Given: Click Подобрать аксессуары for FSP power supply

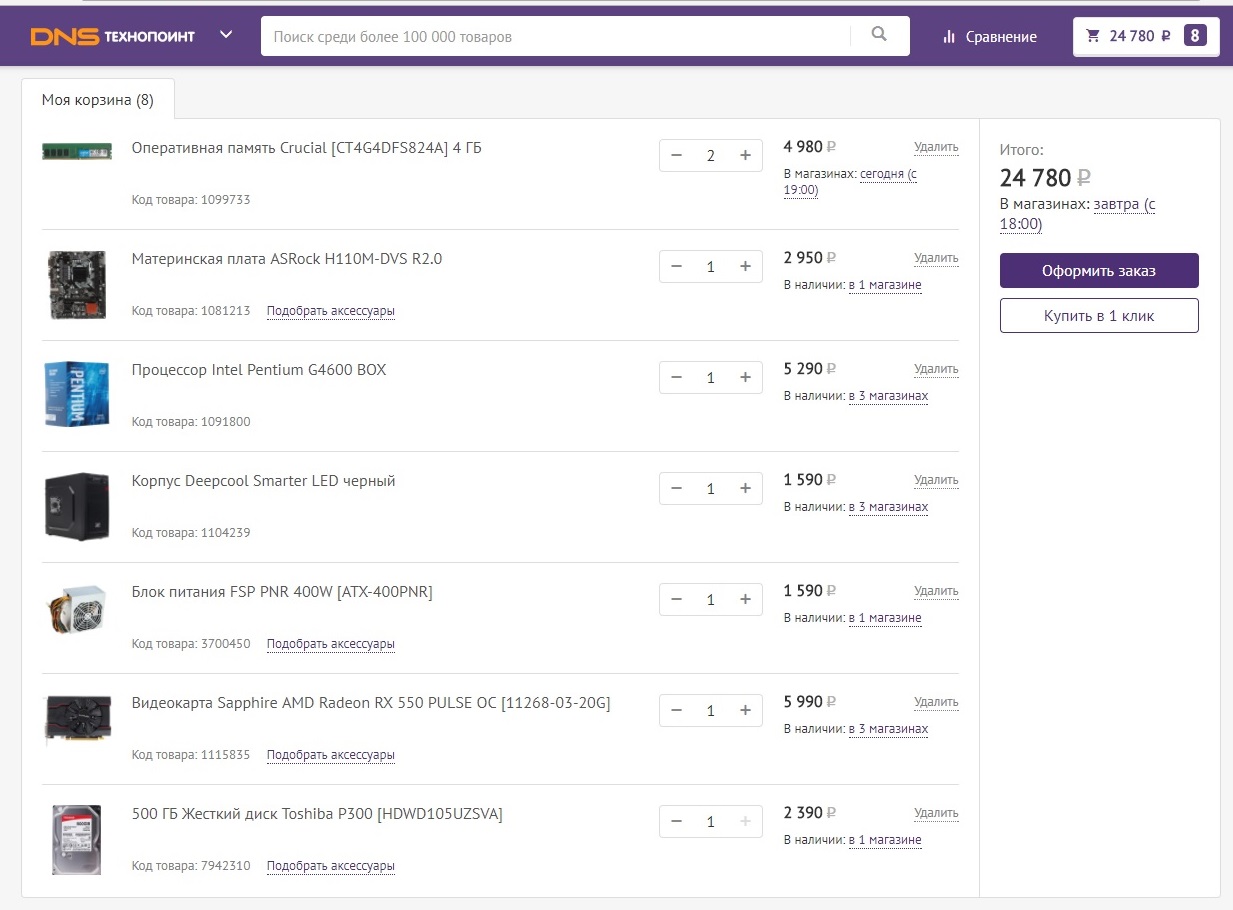Looking at the screenshot, I should tap(331, 644).
